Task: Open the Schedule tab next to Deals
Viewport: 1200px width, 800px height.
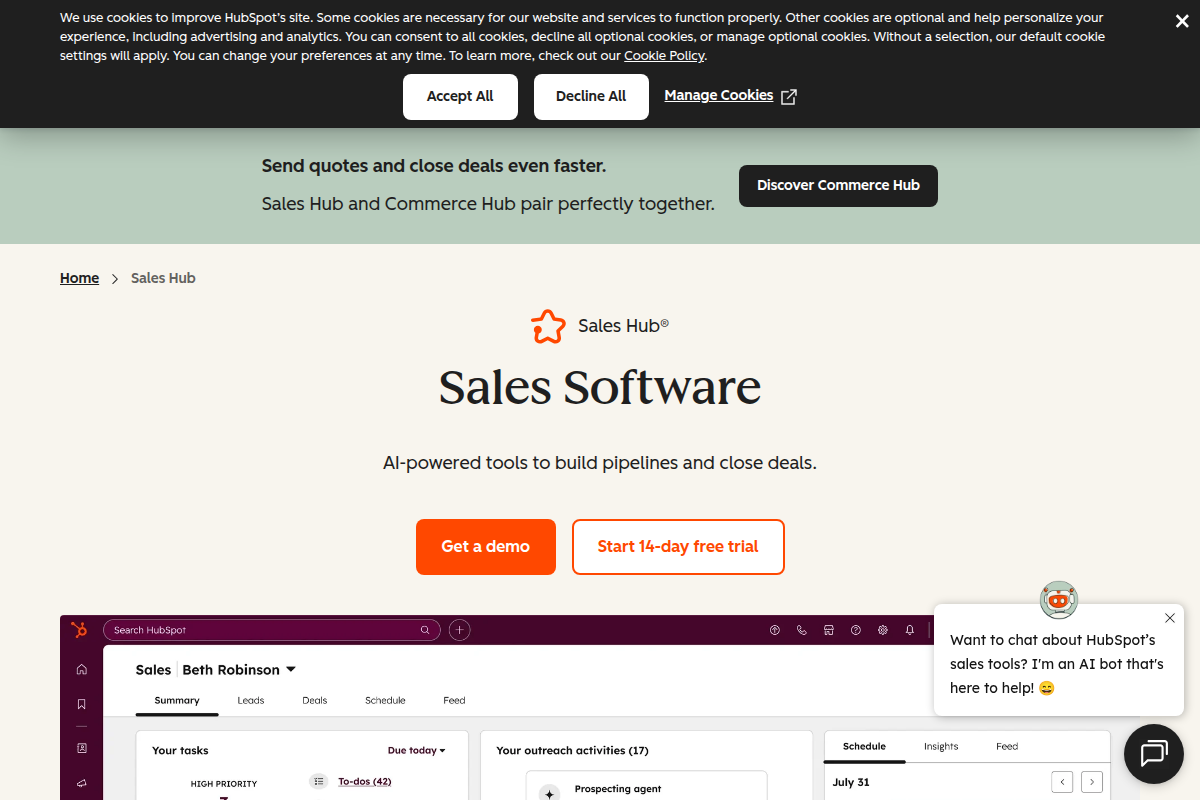Action: pyautogui.click(x=385, y=701)
